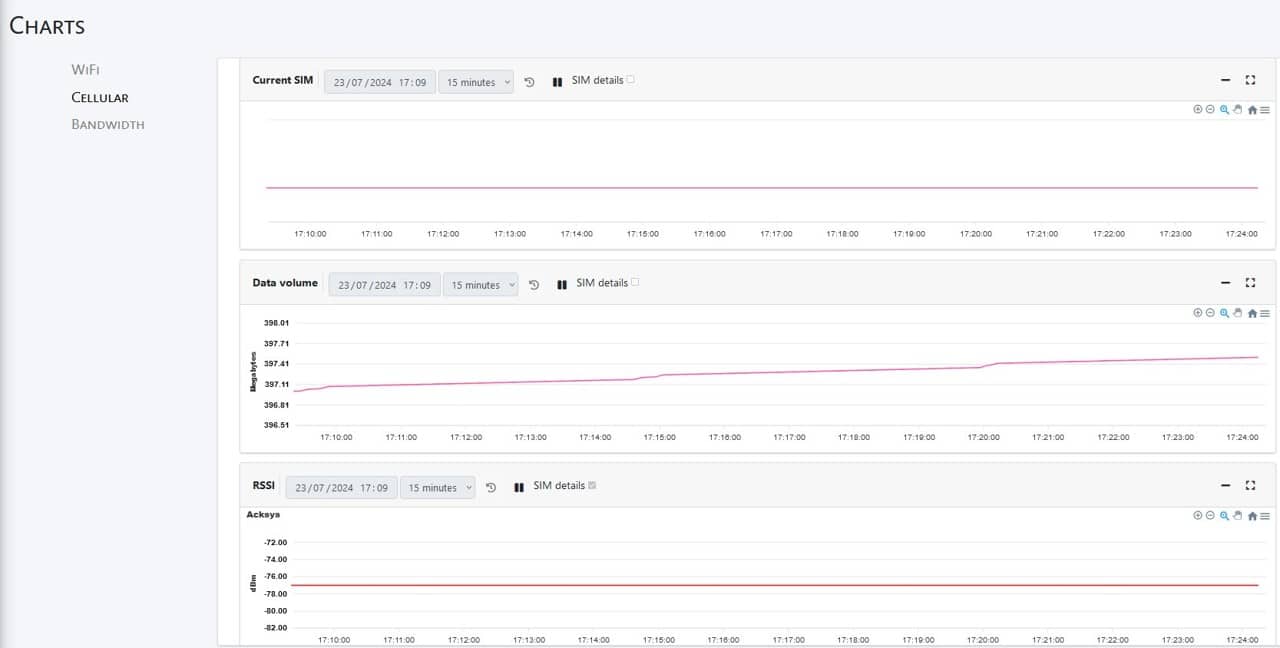Edit the Data volume date field
Image resolution: width=1280 pixels, height=648 pixels.
(x=384, y=284)
